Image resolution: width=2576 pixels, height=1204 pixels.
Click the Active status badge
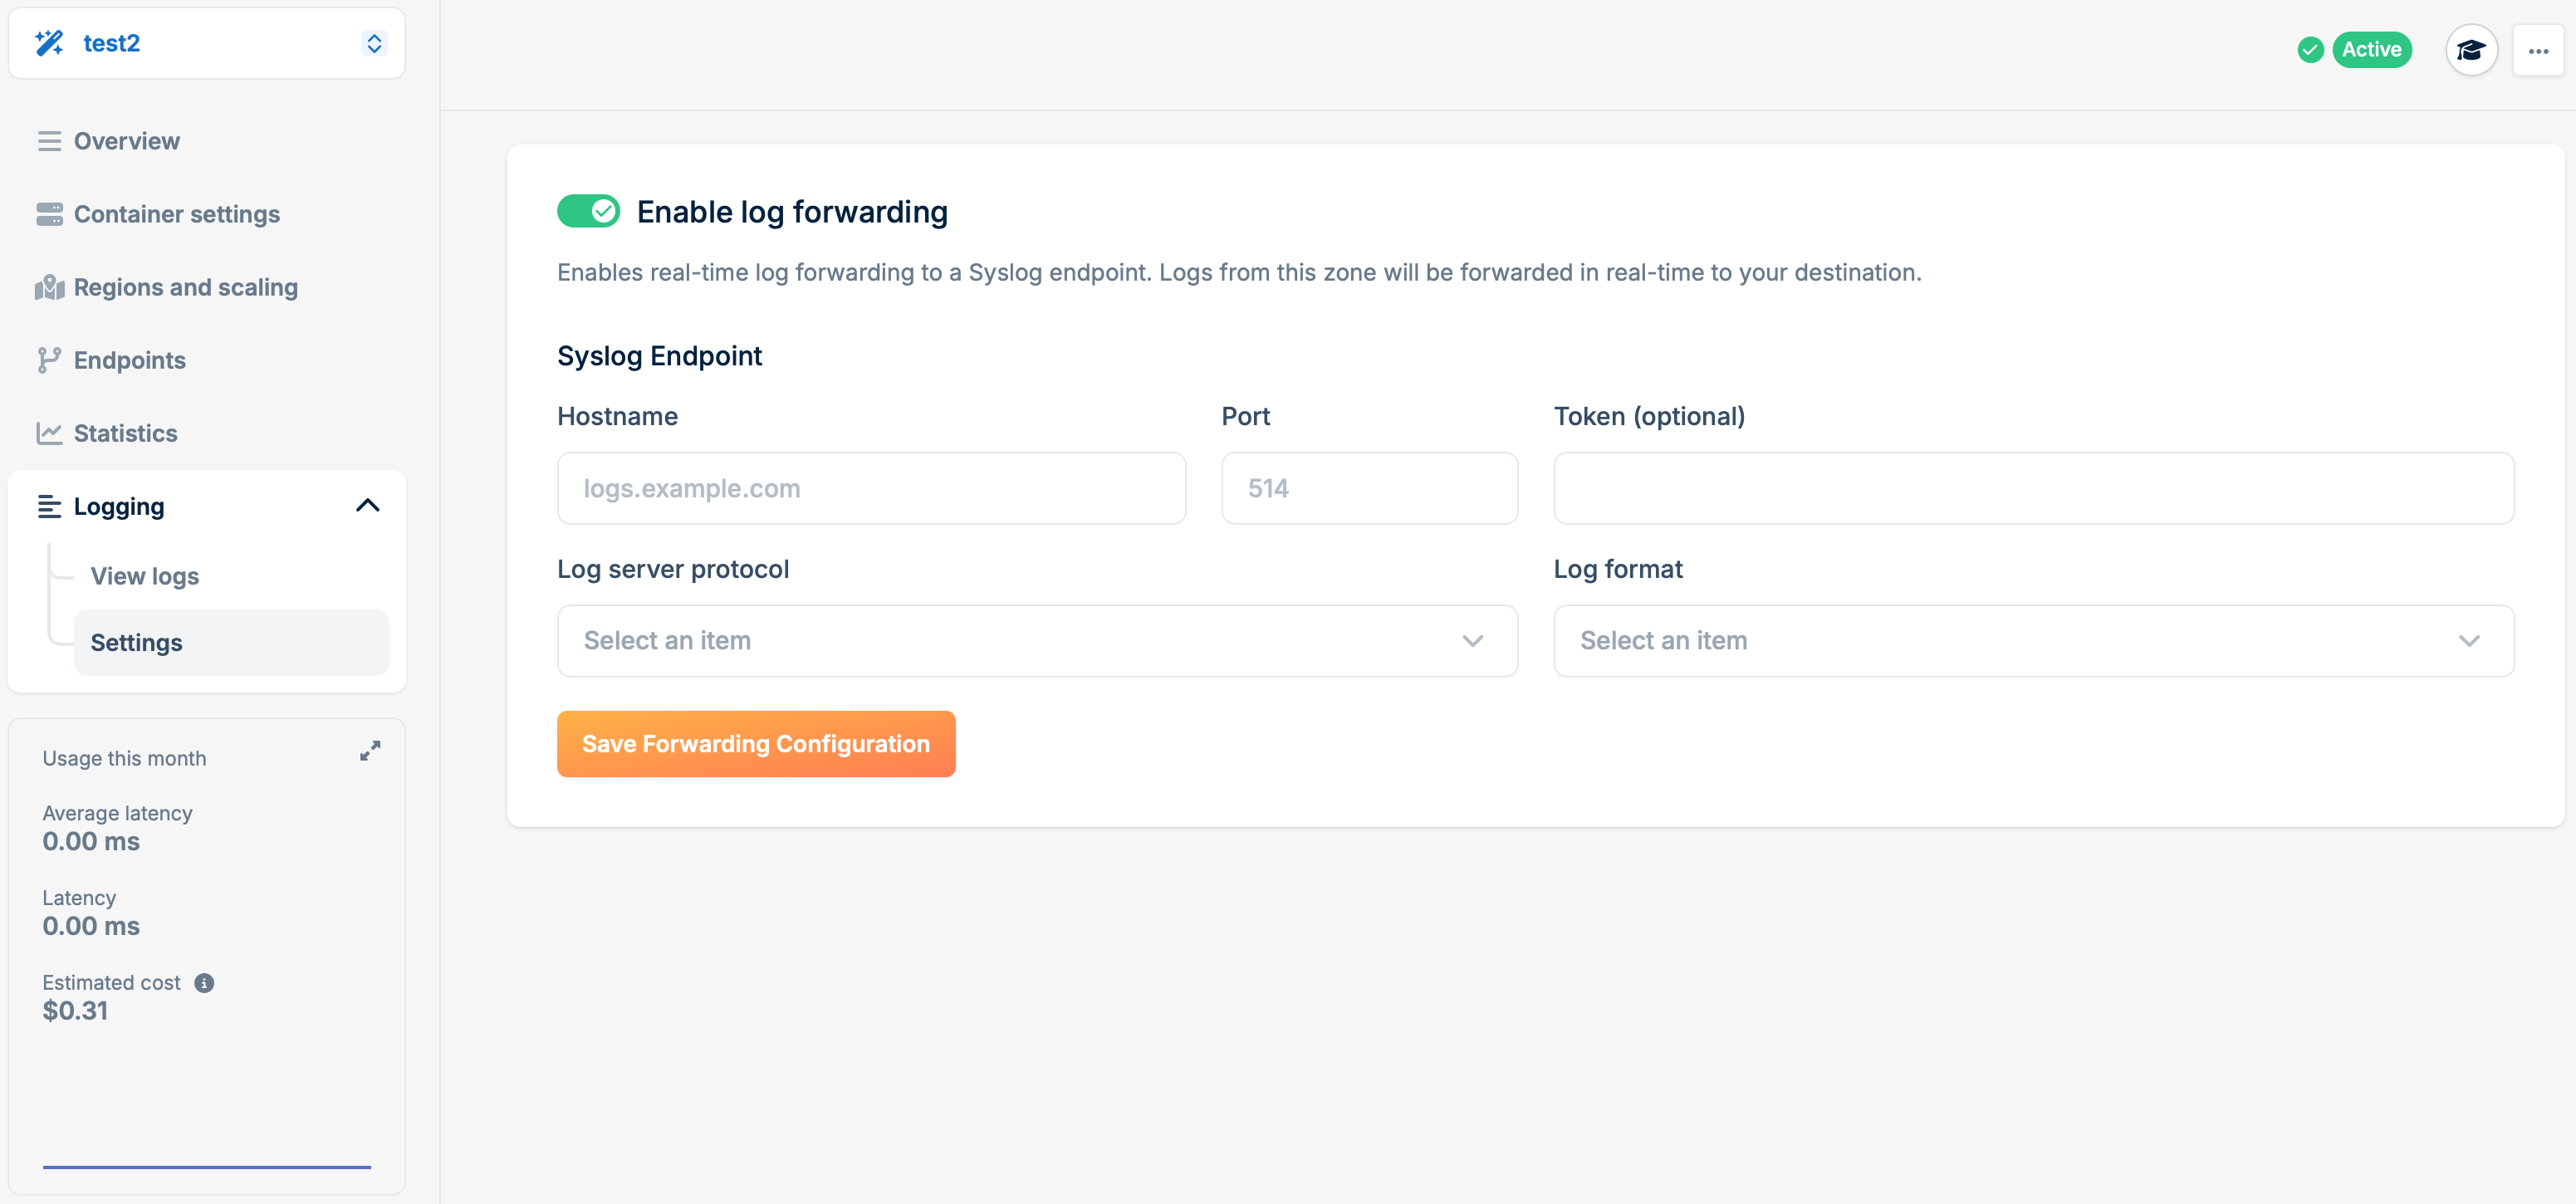pos(2371,50)
